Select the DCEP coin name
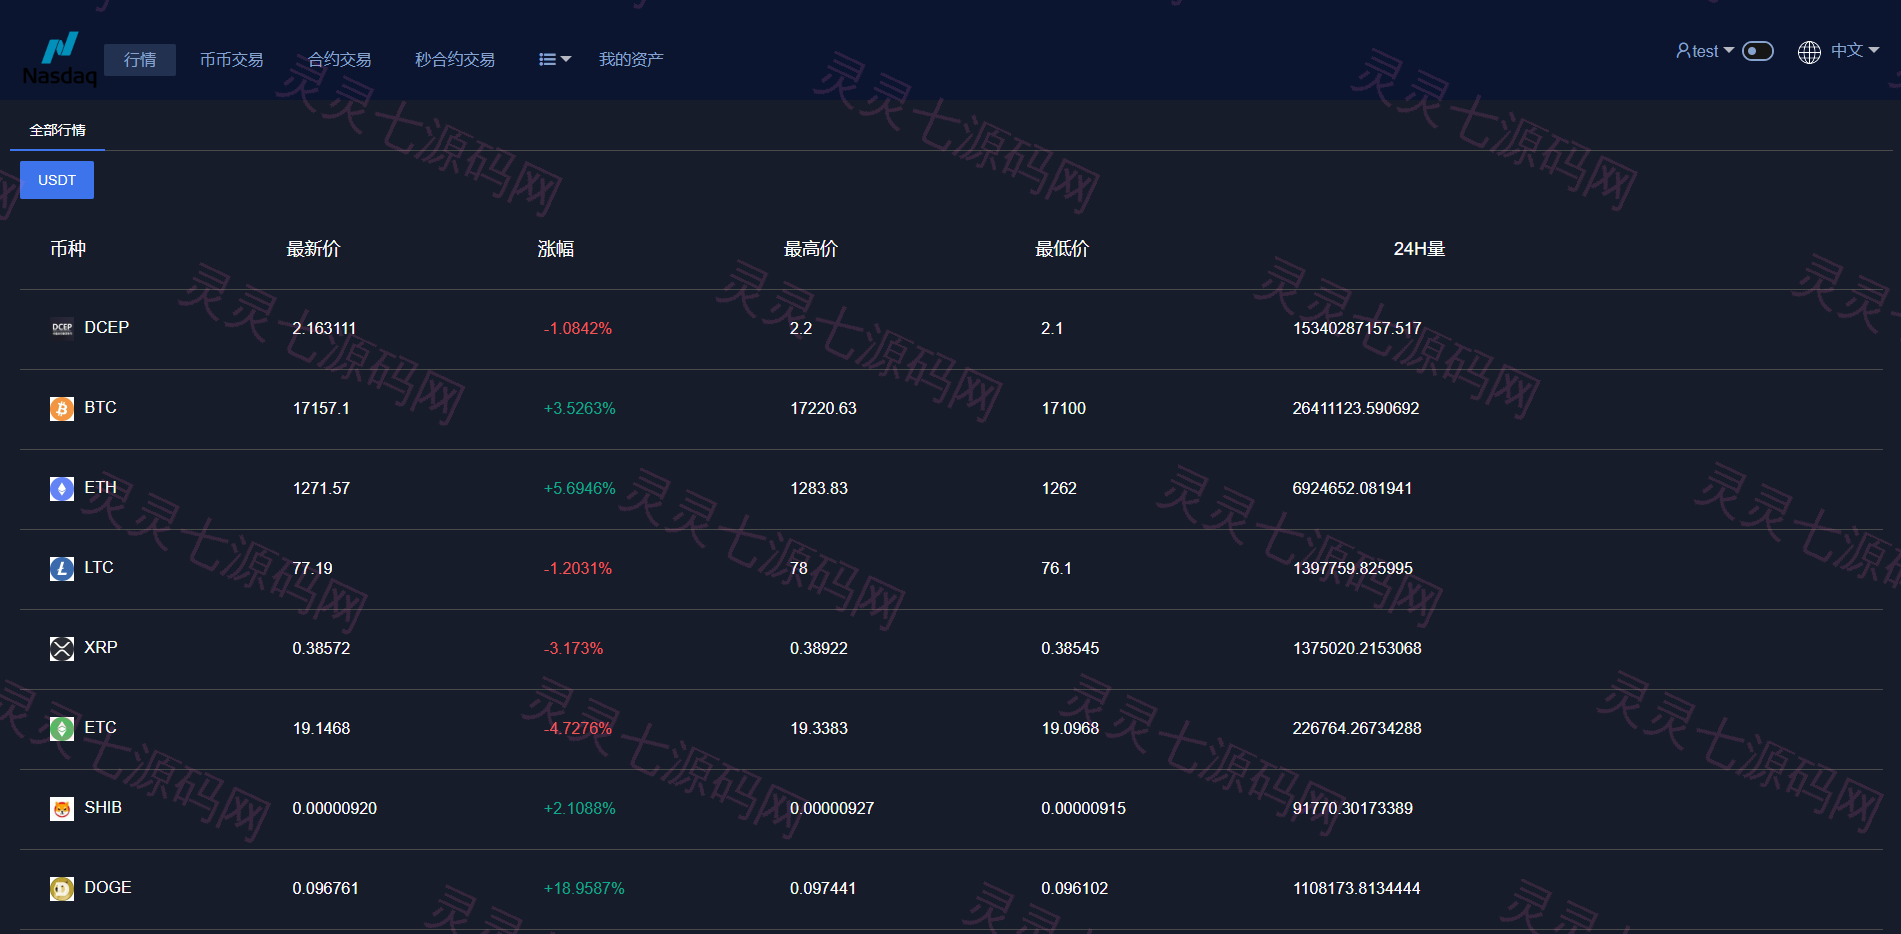Viewport: 1901px width, 934px height. [107, 327]
